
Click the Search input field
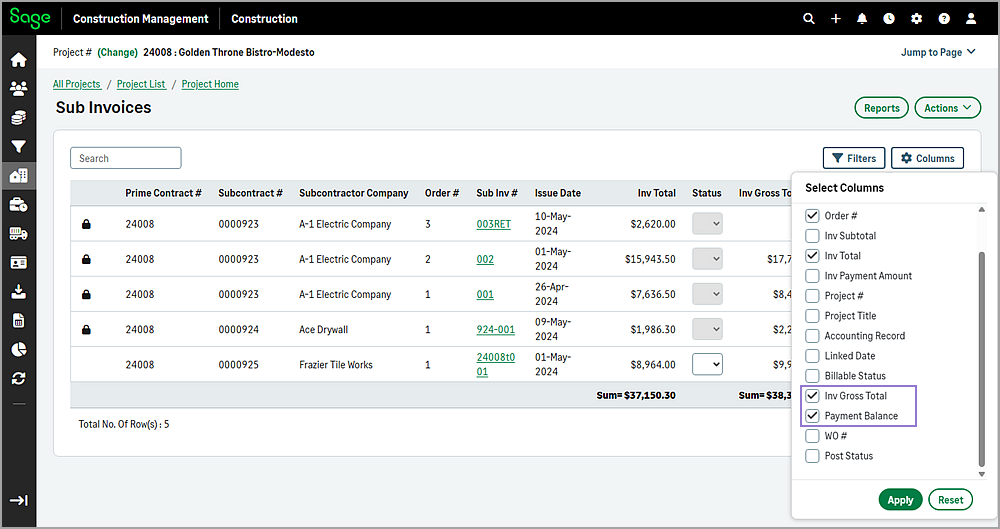(x=126, y=158)
